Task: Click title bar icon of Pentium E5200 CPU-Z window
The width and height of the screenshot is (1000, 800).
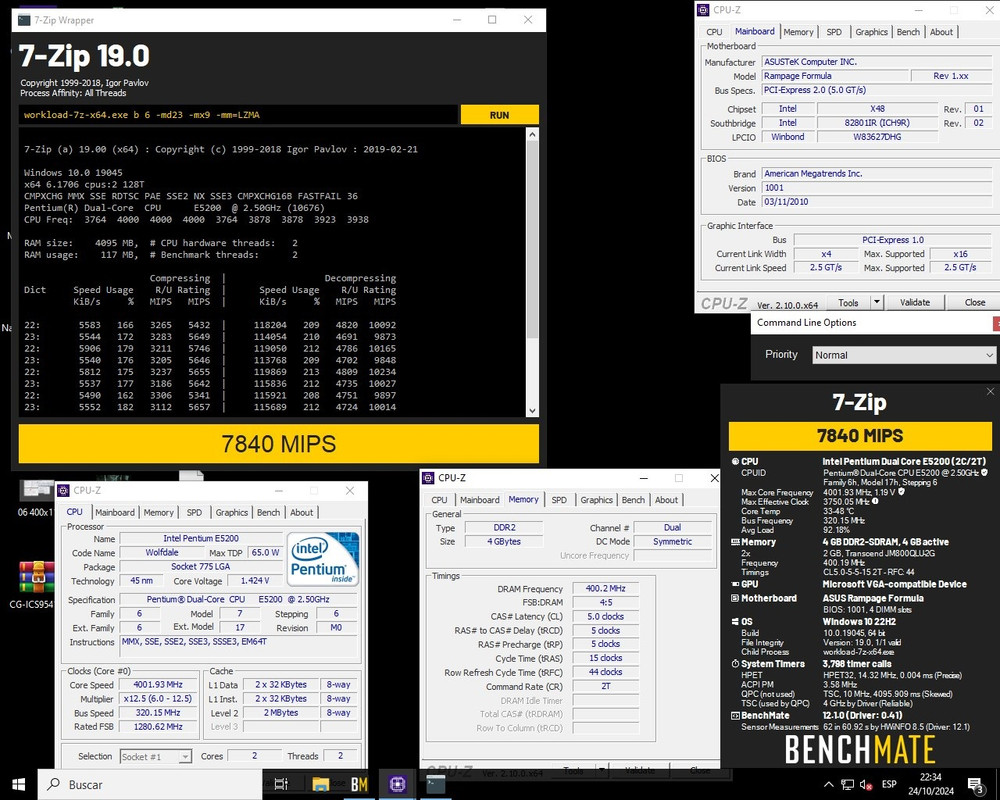Action: (63, 490)
